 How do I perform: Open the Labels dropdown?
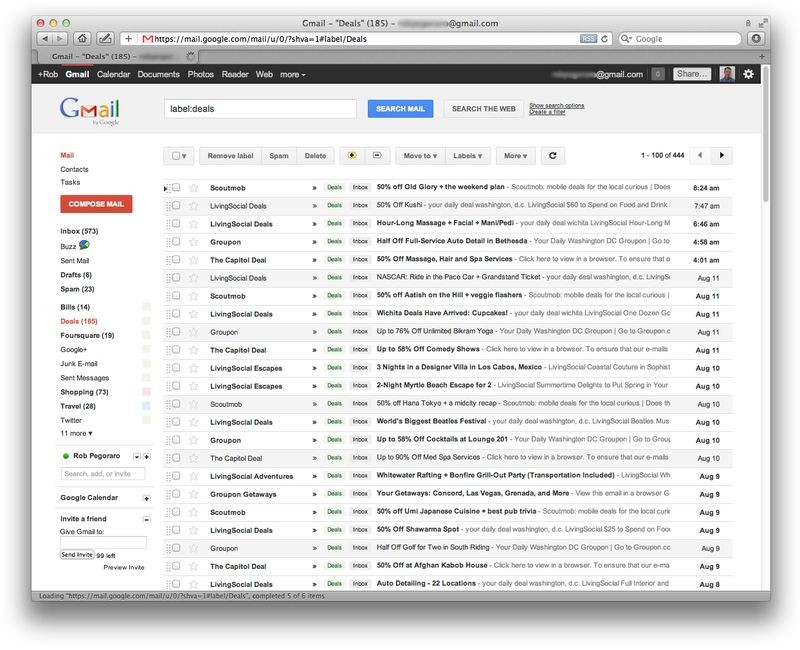[x=468, y=156]
